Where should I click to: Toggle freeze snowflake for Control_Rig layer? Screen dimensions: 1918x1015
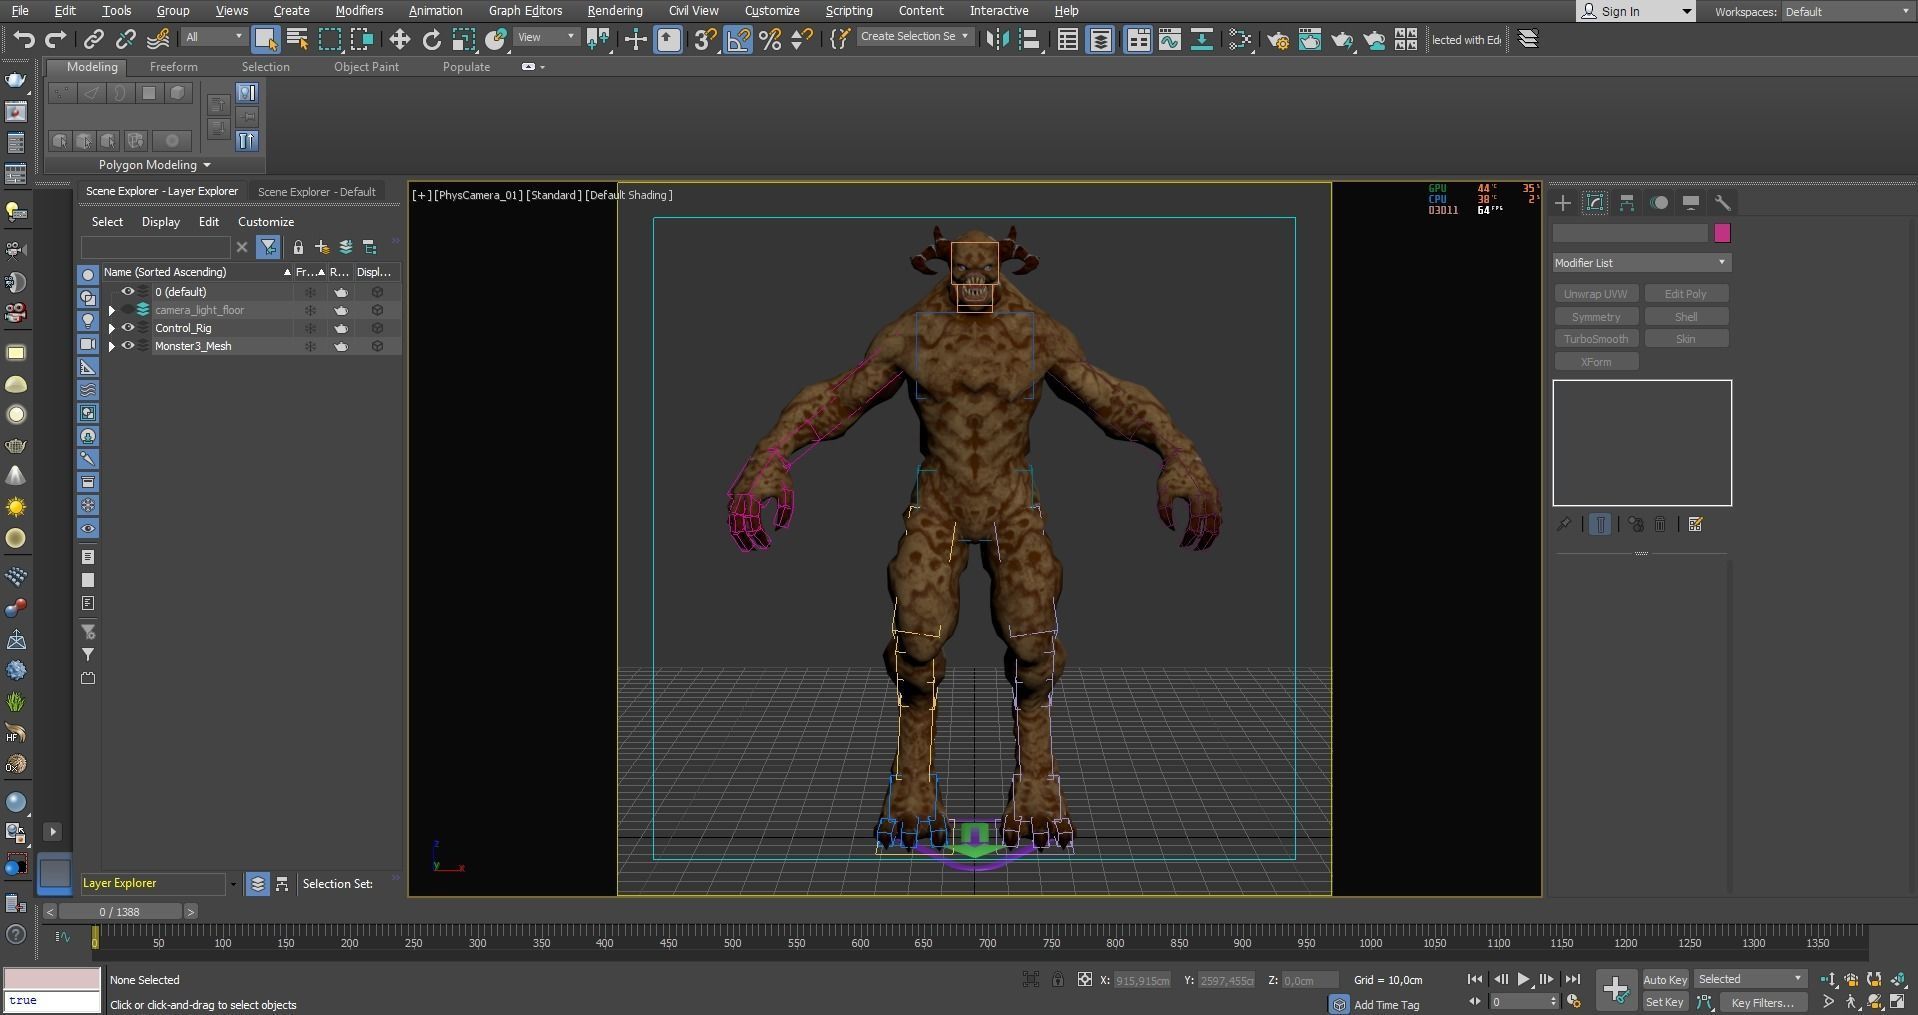[311, 328]
